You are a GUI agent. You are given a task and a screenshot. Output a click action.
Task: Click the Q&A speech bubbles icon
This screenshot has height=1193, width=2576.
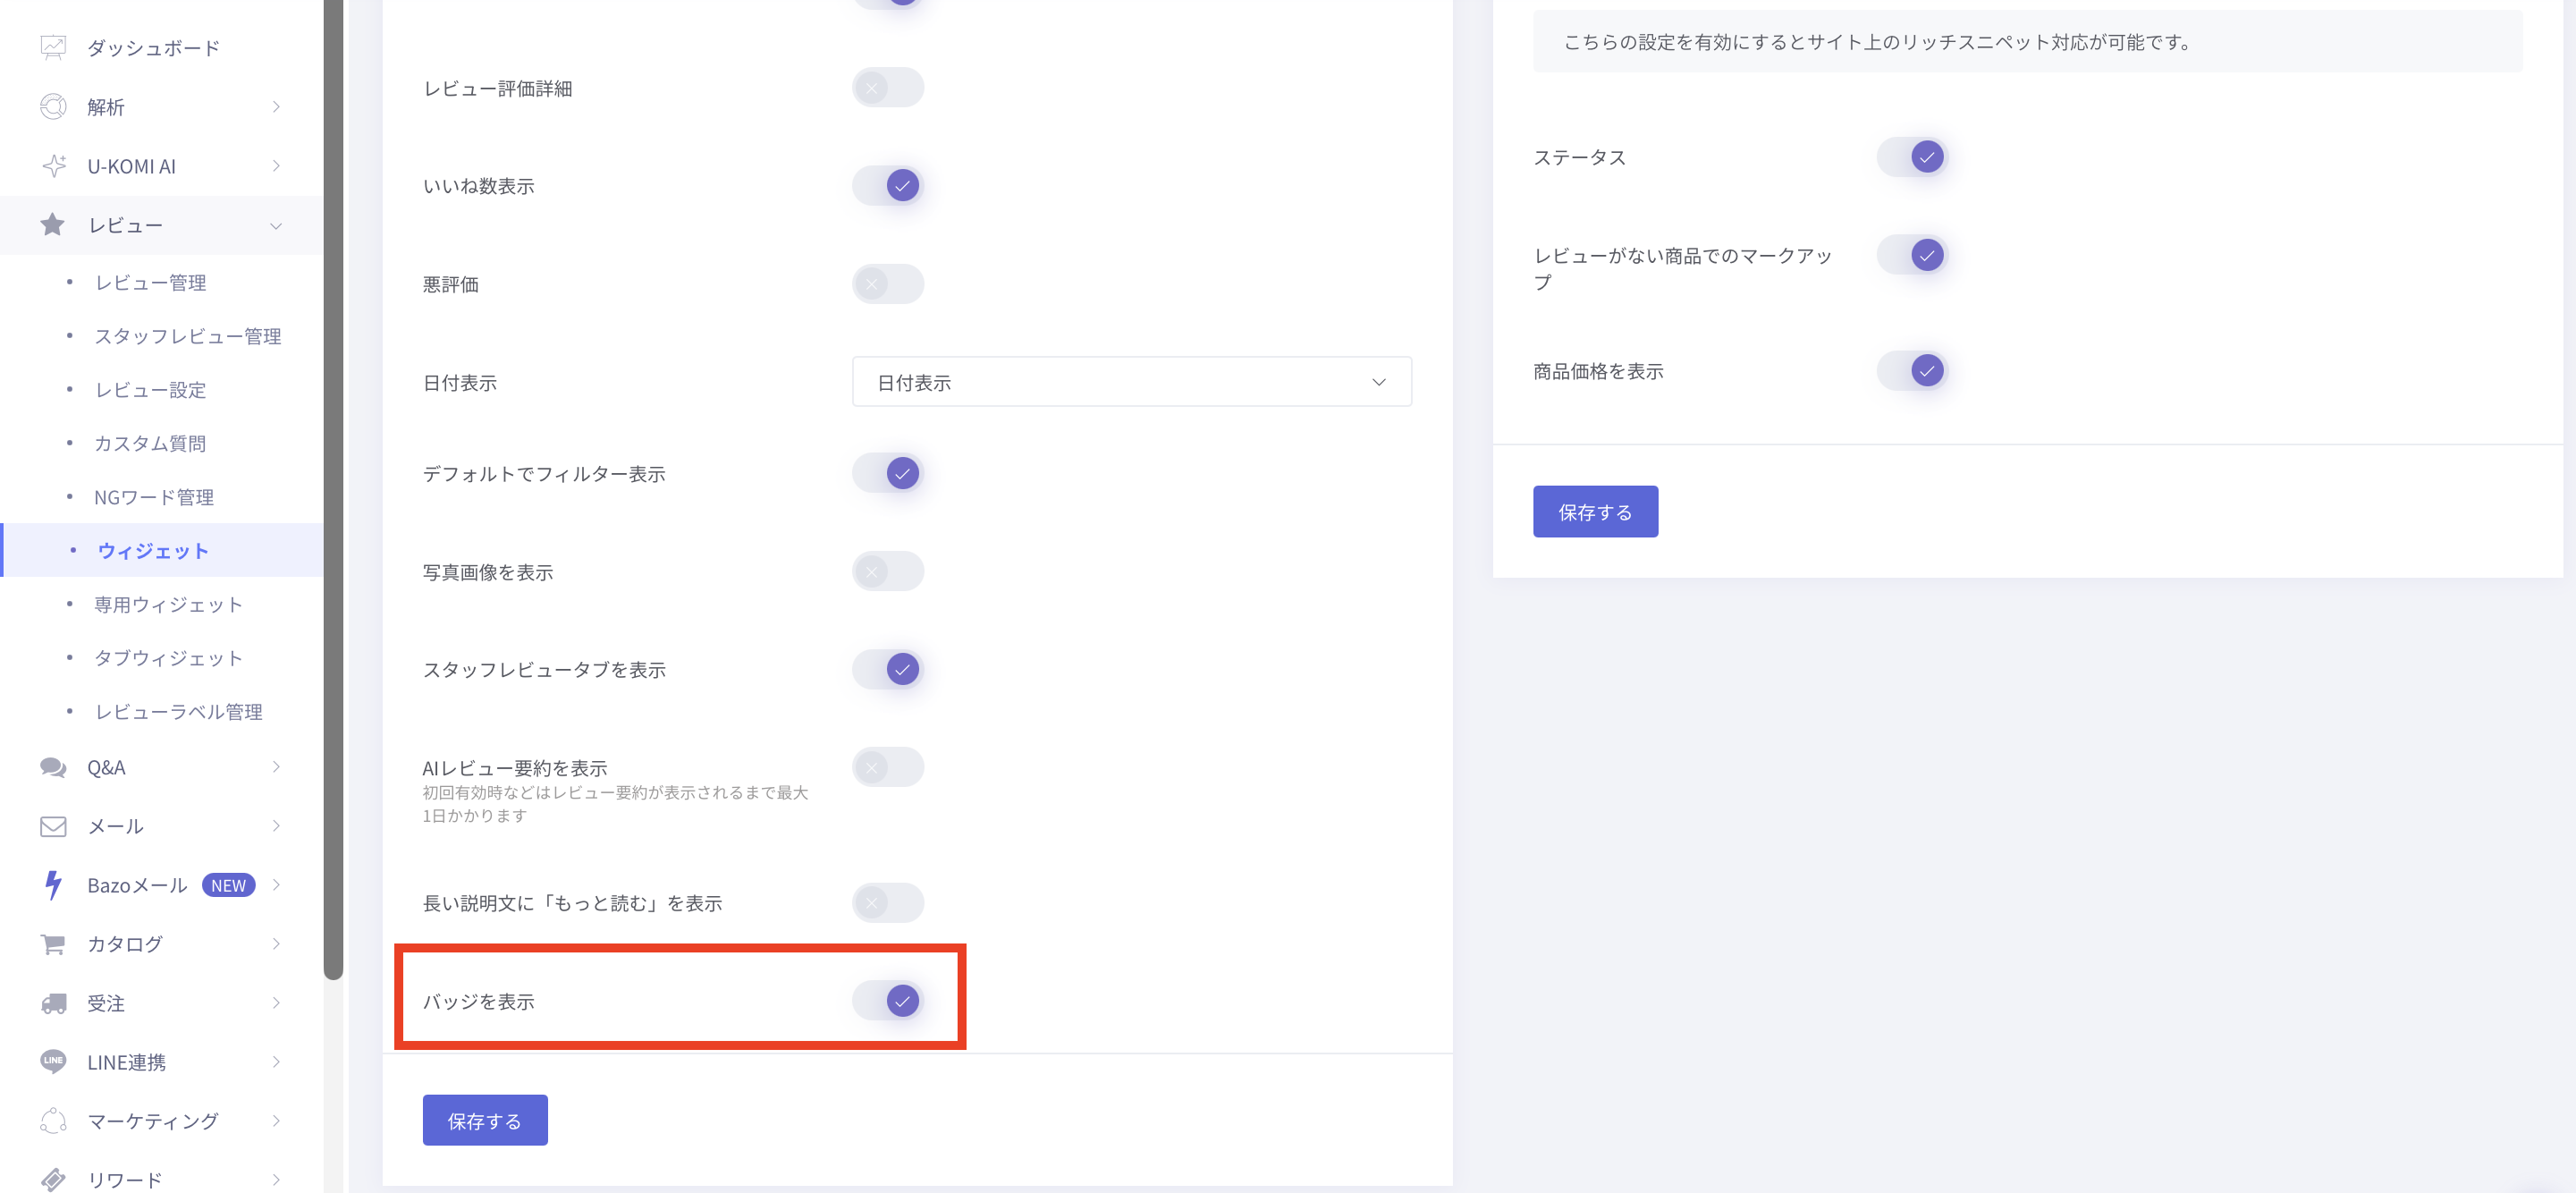(53, 767)
